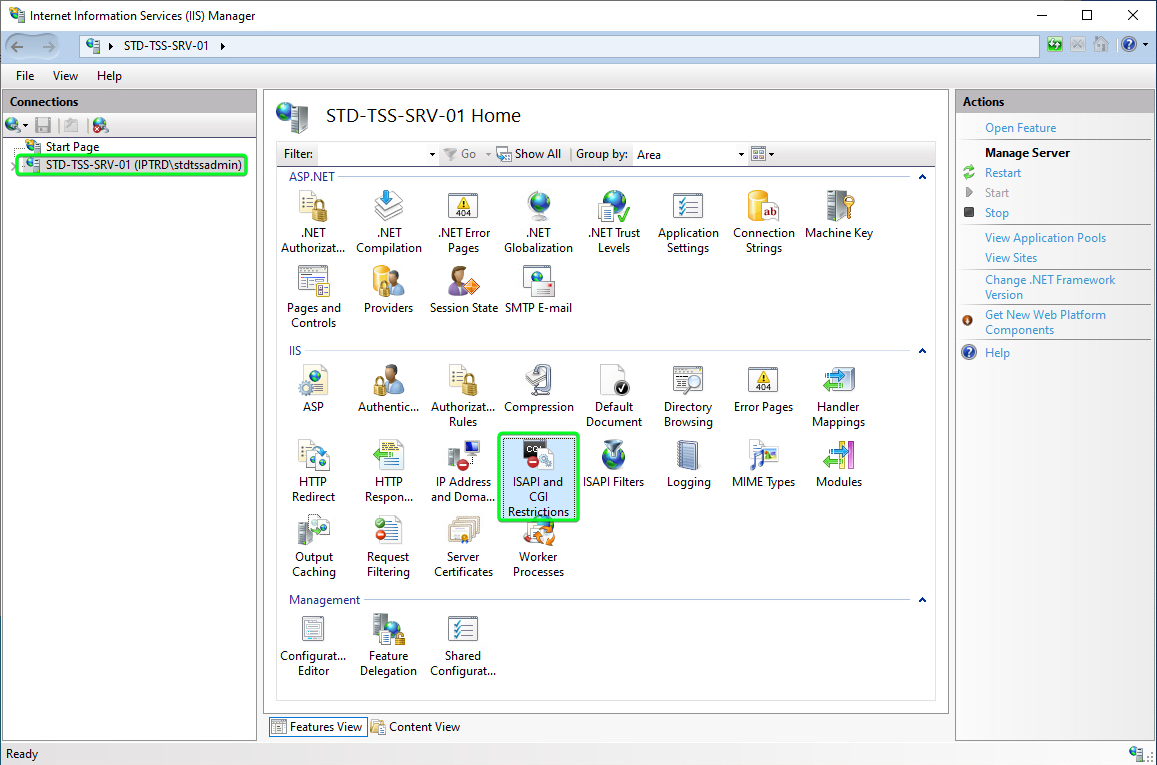1157x765 pixels.
Task: Open the view mode dropdown
Action: [771, 154]
